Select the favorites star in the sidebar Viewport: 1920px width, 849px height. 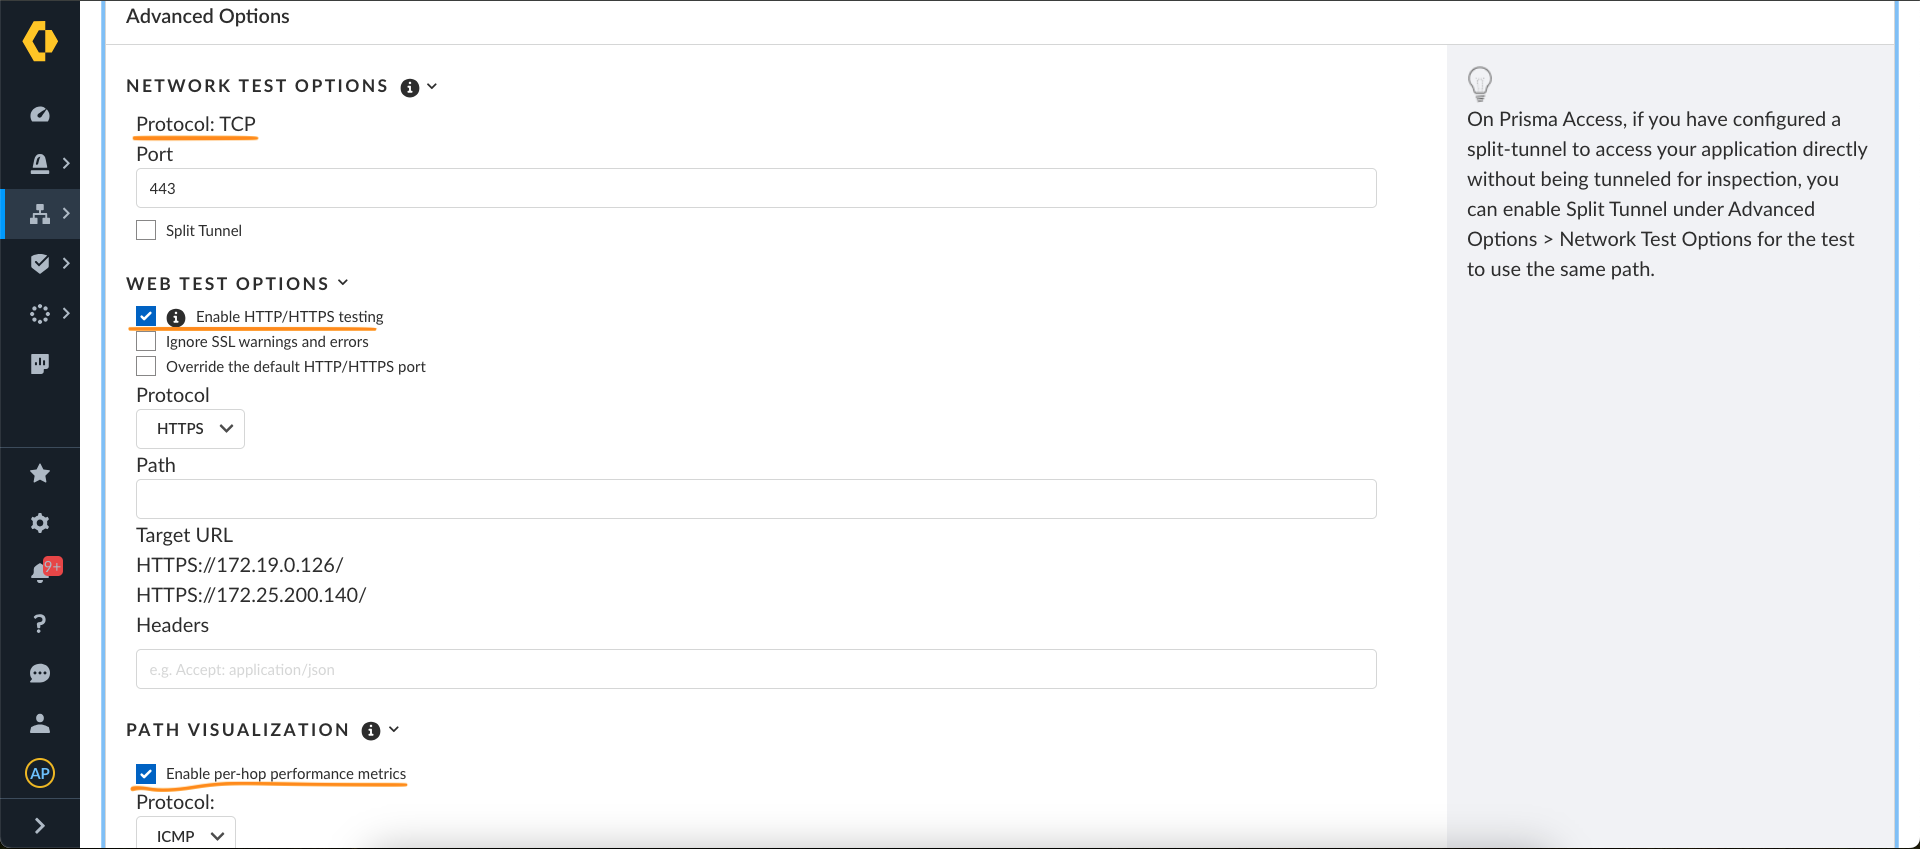click(40, 473)
